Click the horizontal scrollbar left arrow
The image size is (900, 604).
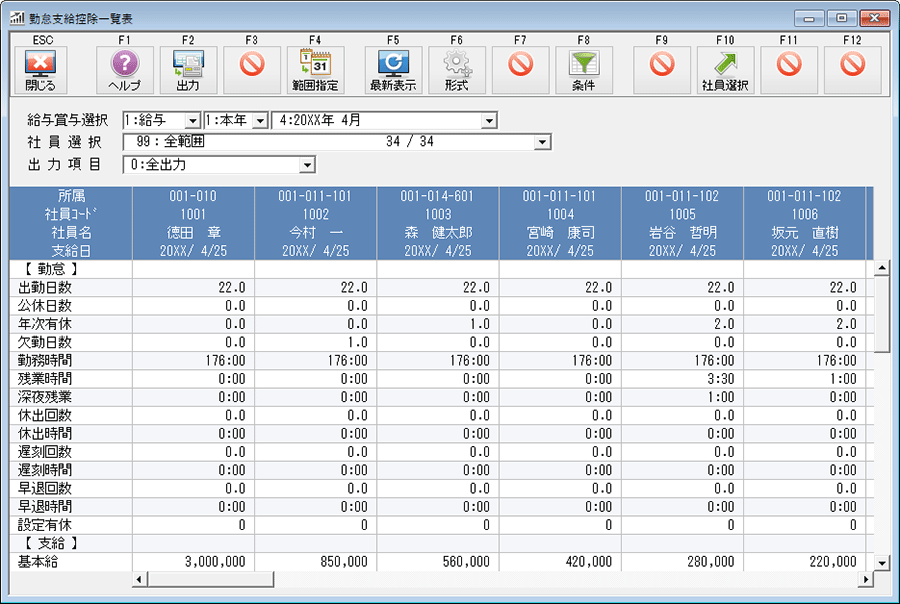pyautogui.click(x=139, y=579)
